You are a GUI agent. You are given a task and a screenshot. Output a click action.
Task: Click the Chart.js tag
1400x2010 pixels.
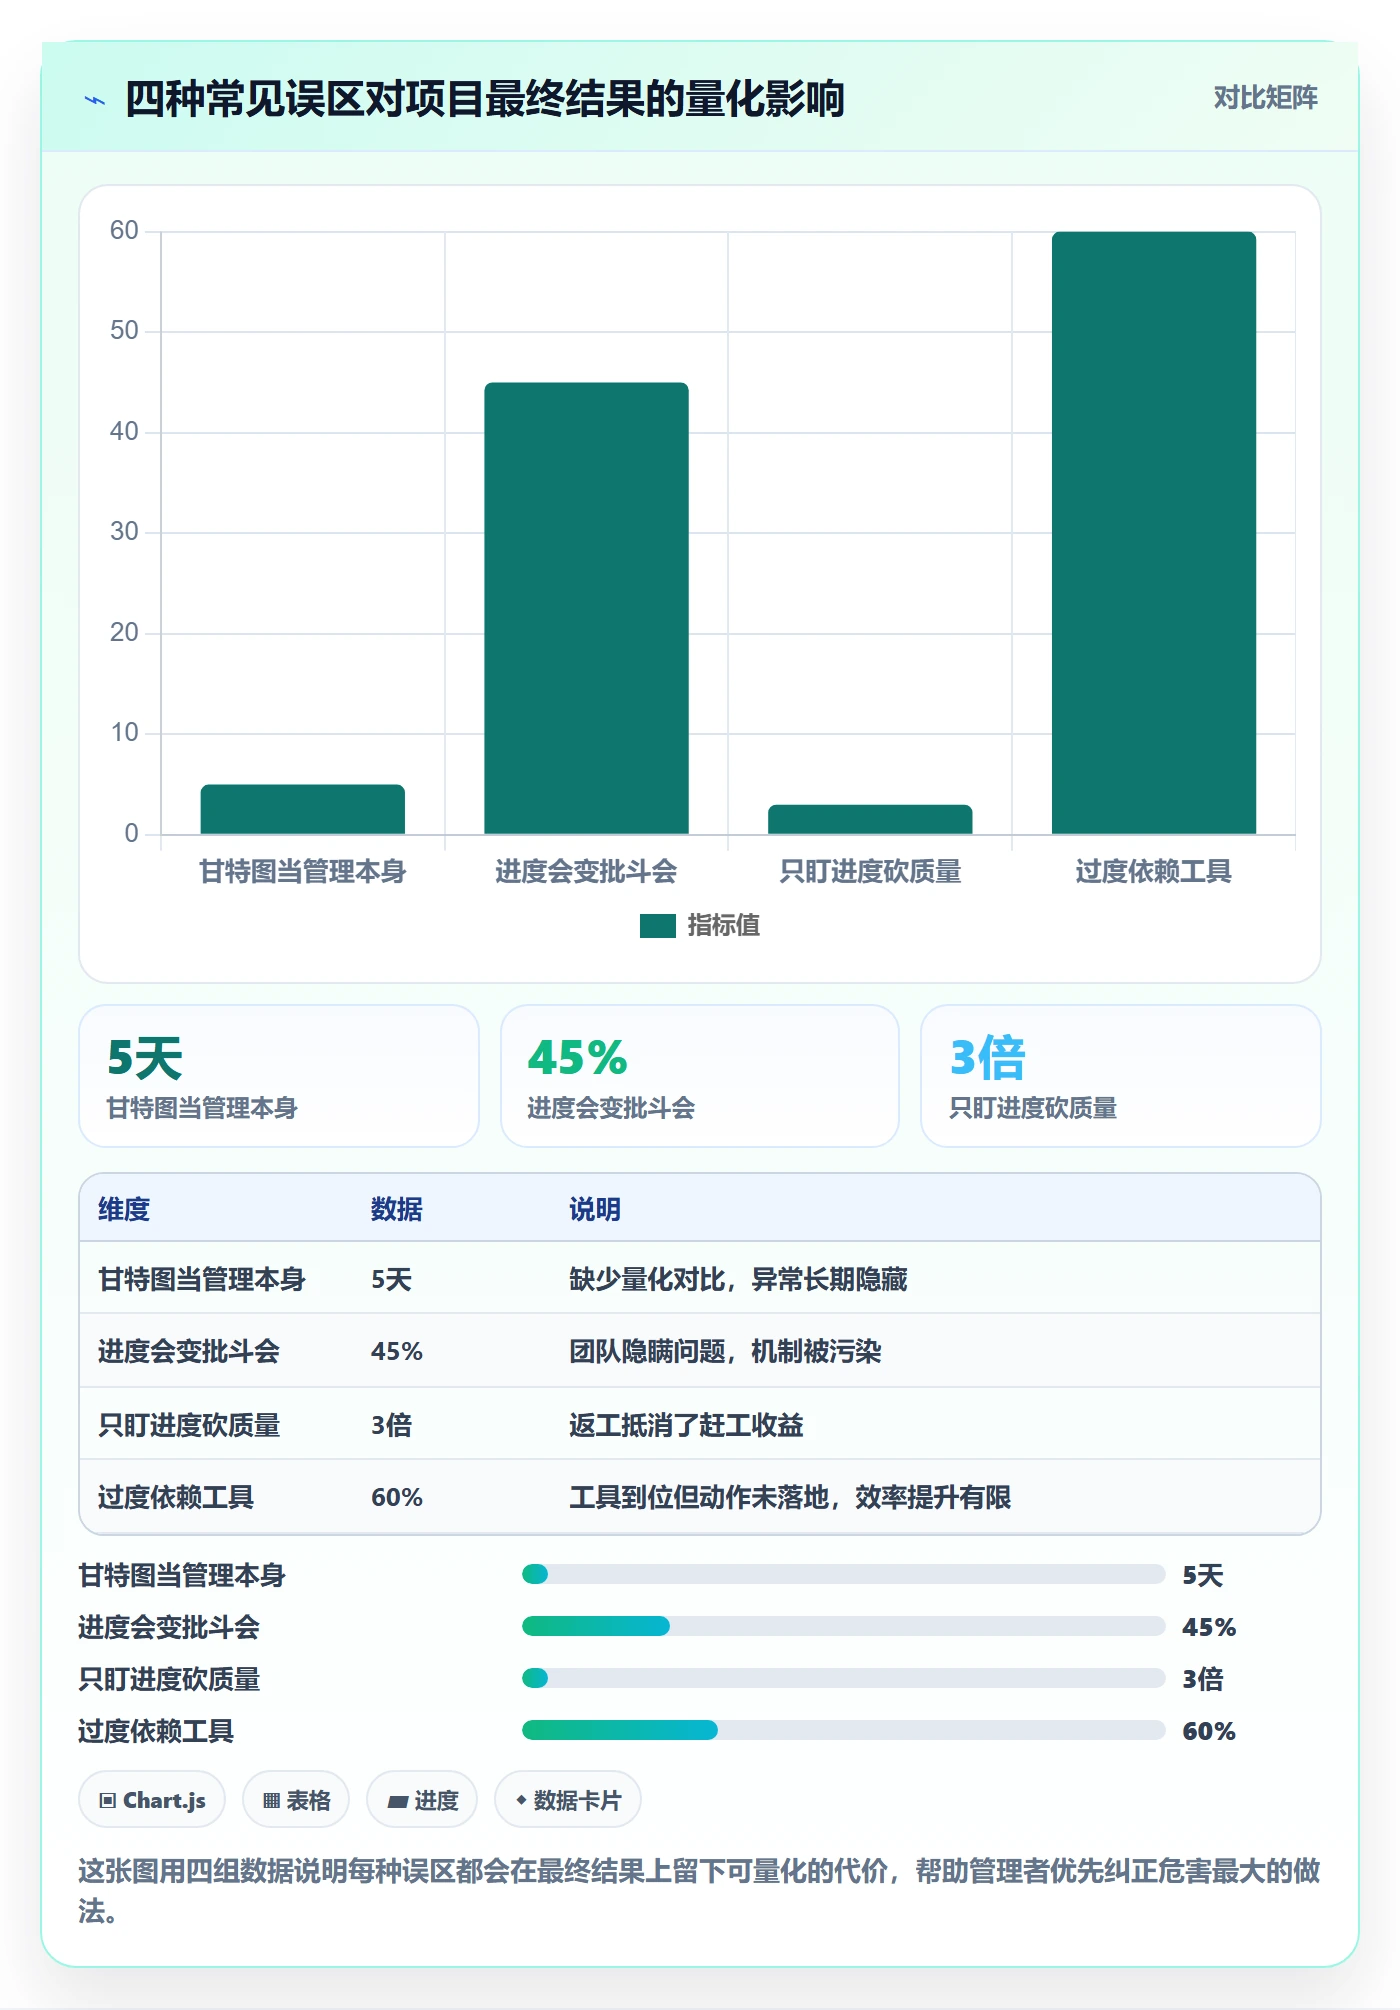pos(152,1800)
